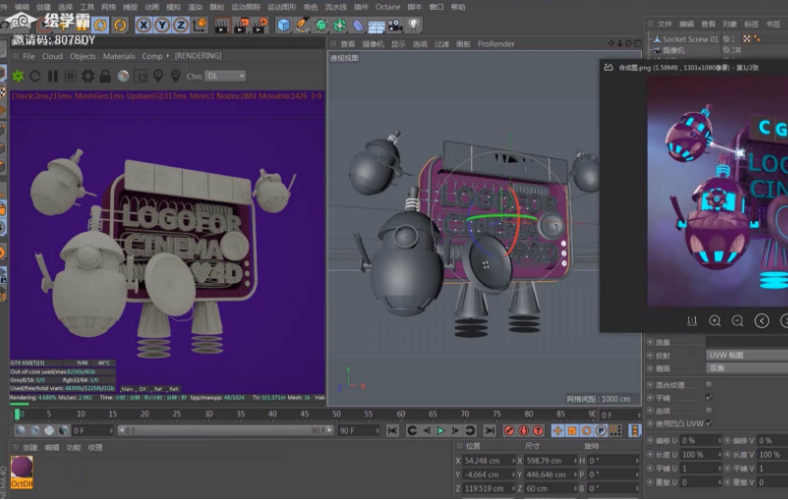788x500 pixels.
Task: Click the 1:1 actual size button
Action: coord(692,321)
